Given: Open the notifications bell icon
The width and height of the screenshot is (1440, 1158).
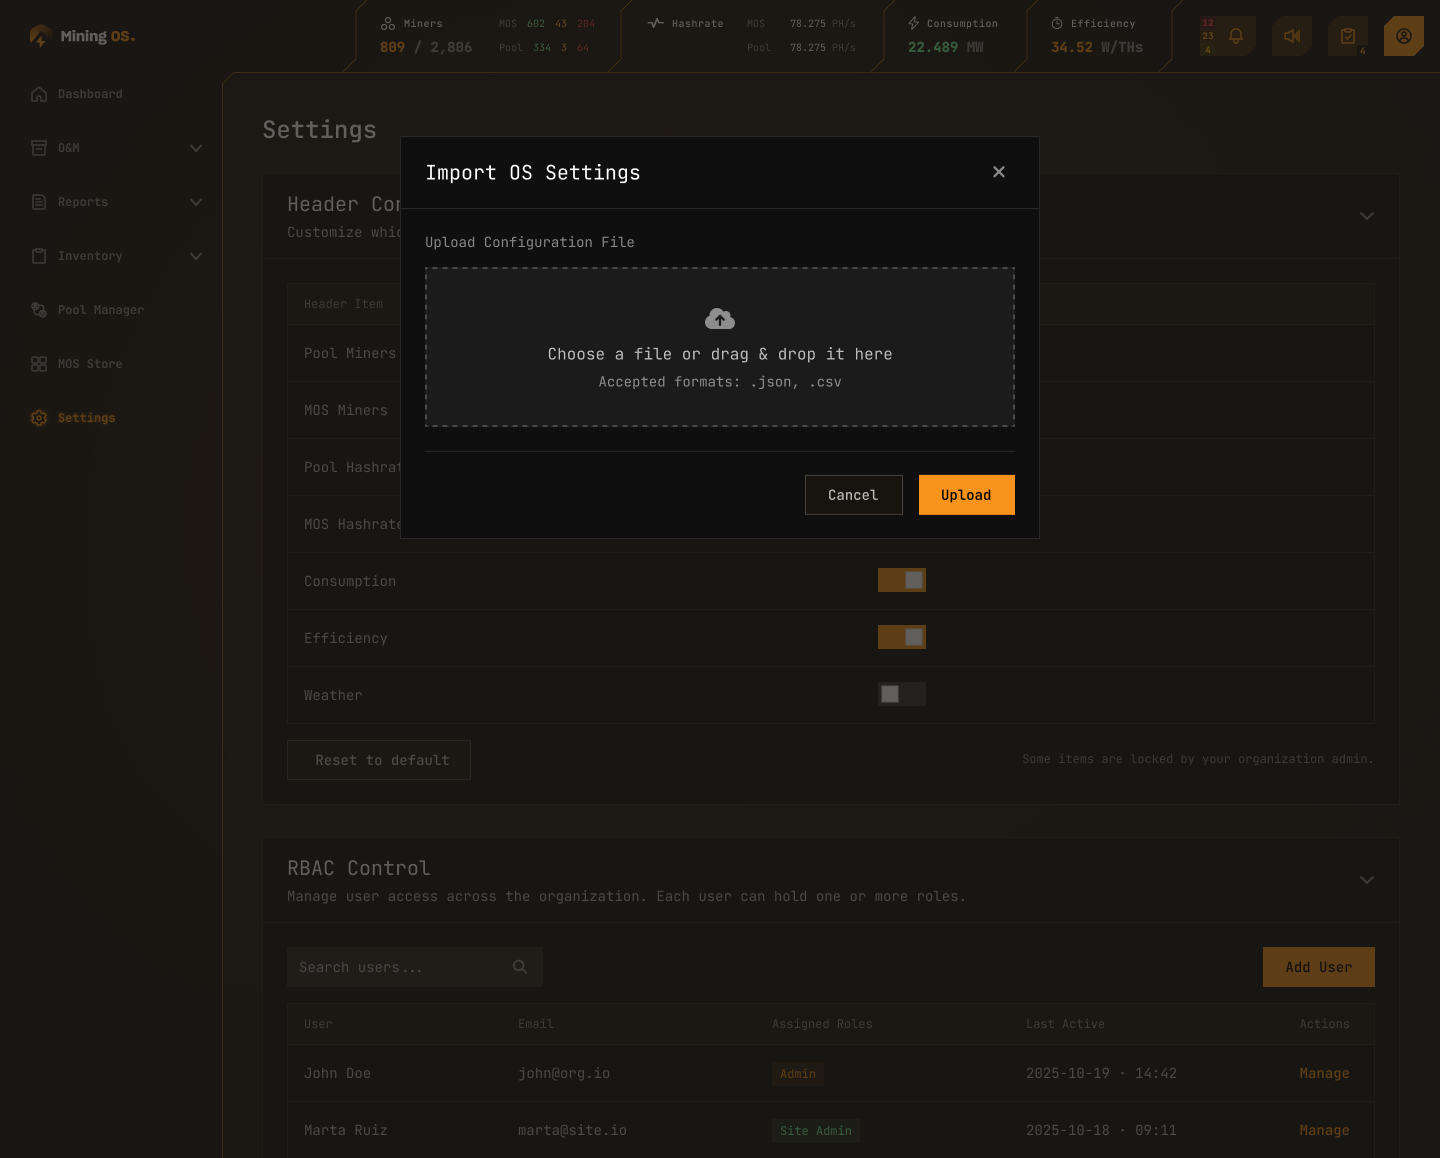Looking at the screenshot, I should point(1236,35).
